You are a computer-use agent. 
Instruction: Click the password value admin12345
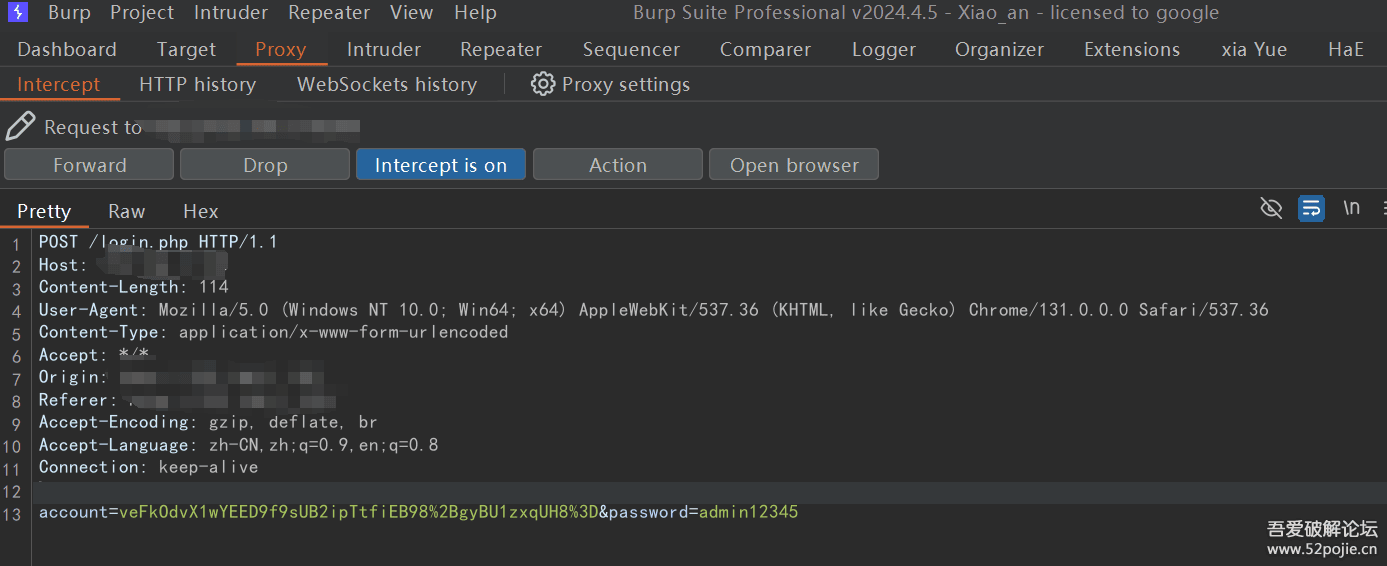748,512
